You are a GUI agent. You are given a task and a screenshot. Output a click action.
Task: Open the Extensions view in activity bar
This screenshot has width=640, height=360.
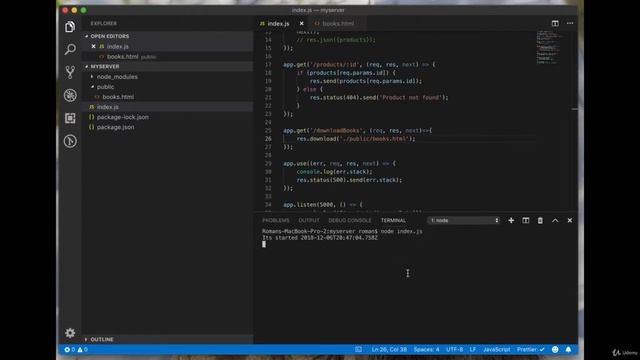pyautogui.click(x=70, y=118)
